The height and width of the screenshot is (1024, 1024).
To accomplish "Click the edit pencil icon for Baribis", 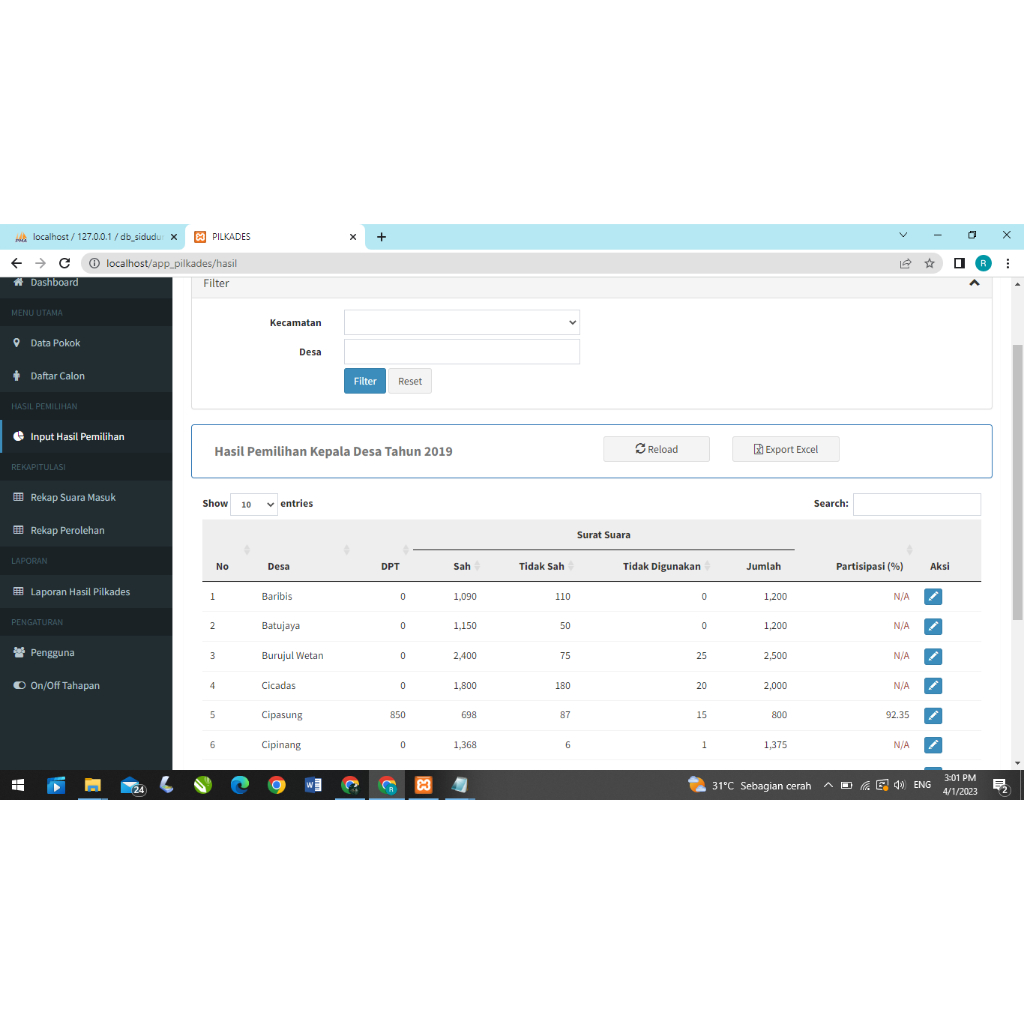I will click(932, 596).
